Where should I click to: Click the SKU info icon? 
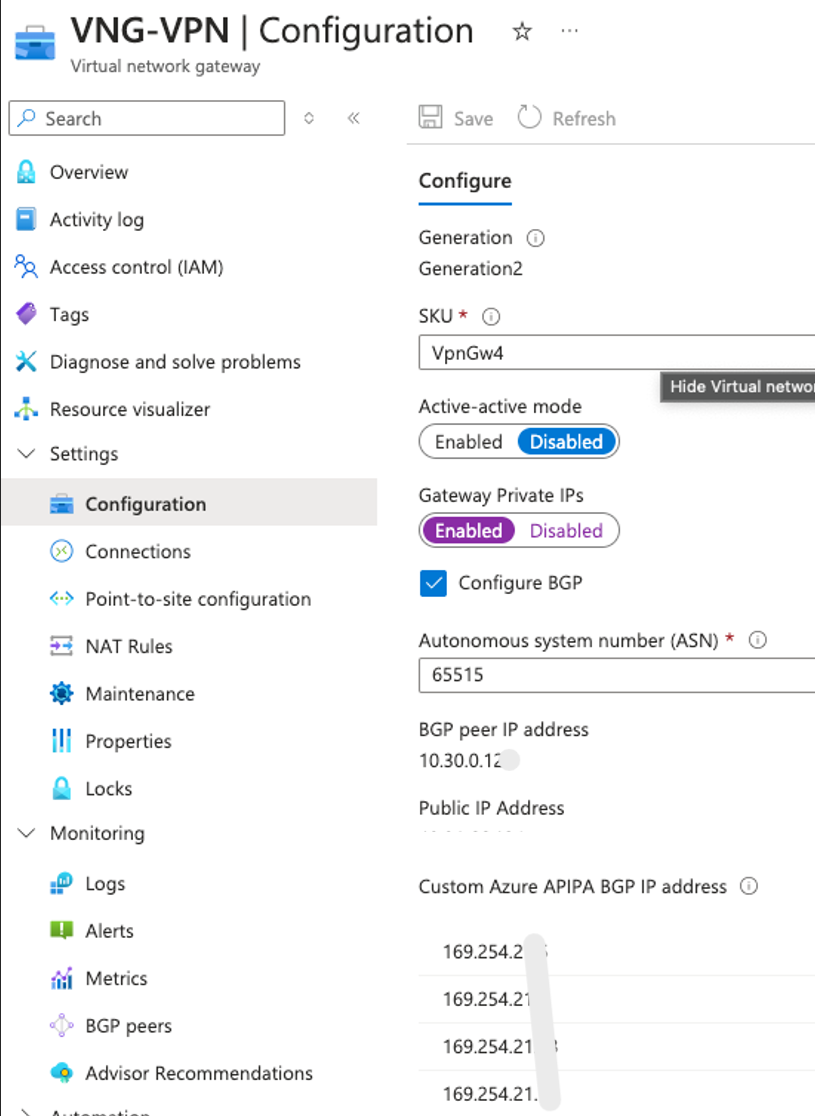491,316
